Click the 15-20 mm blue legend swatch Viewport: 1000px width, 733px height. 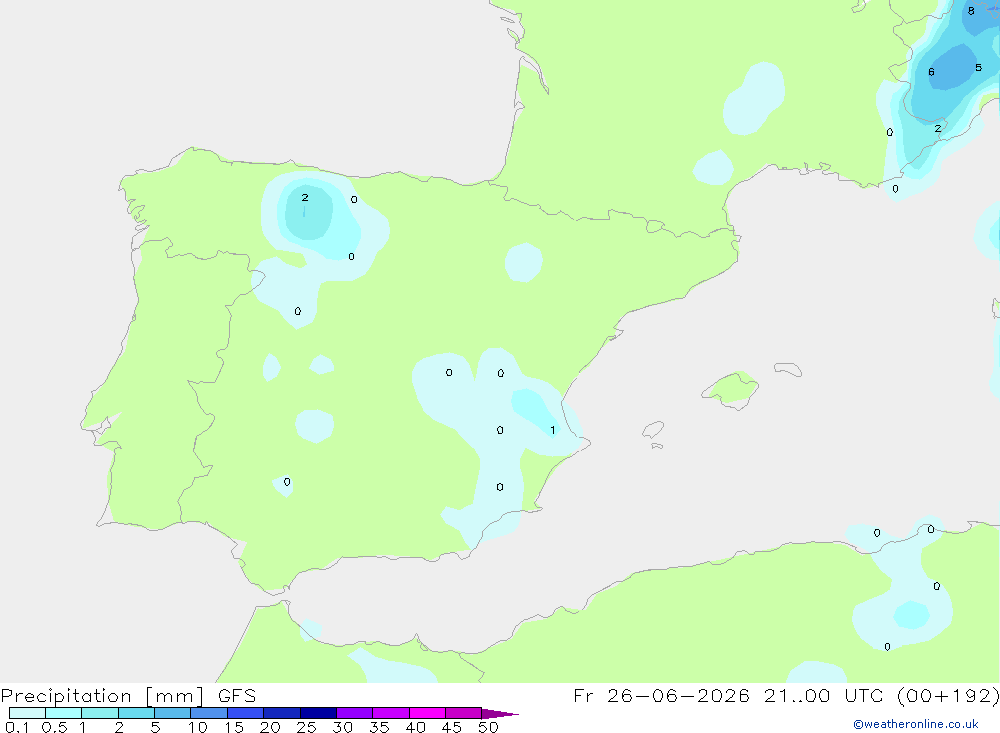246,713
